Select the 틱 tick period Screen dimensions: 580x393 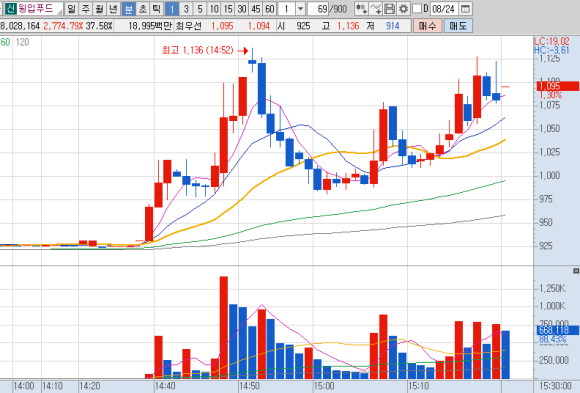tap(157, 9)
